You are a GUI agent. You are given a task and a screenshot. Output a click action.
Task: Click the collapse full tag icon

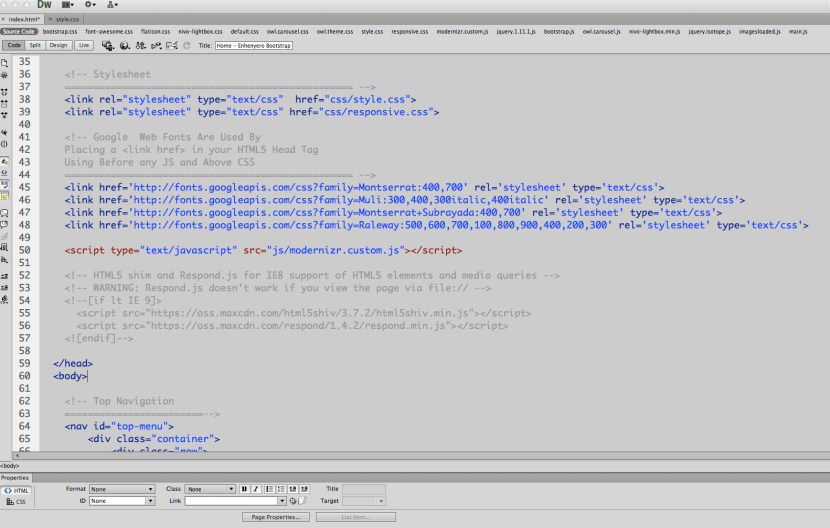4,92
